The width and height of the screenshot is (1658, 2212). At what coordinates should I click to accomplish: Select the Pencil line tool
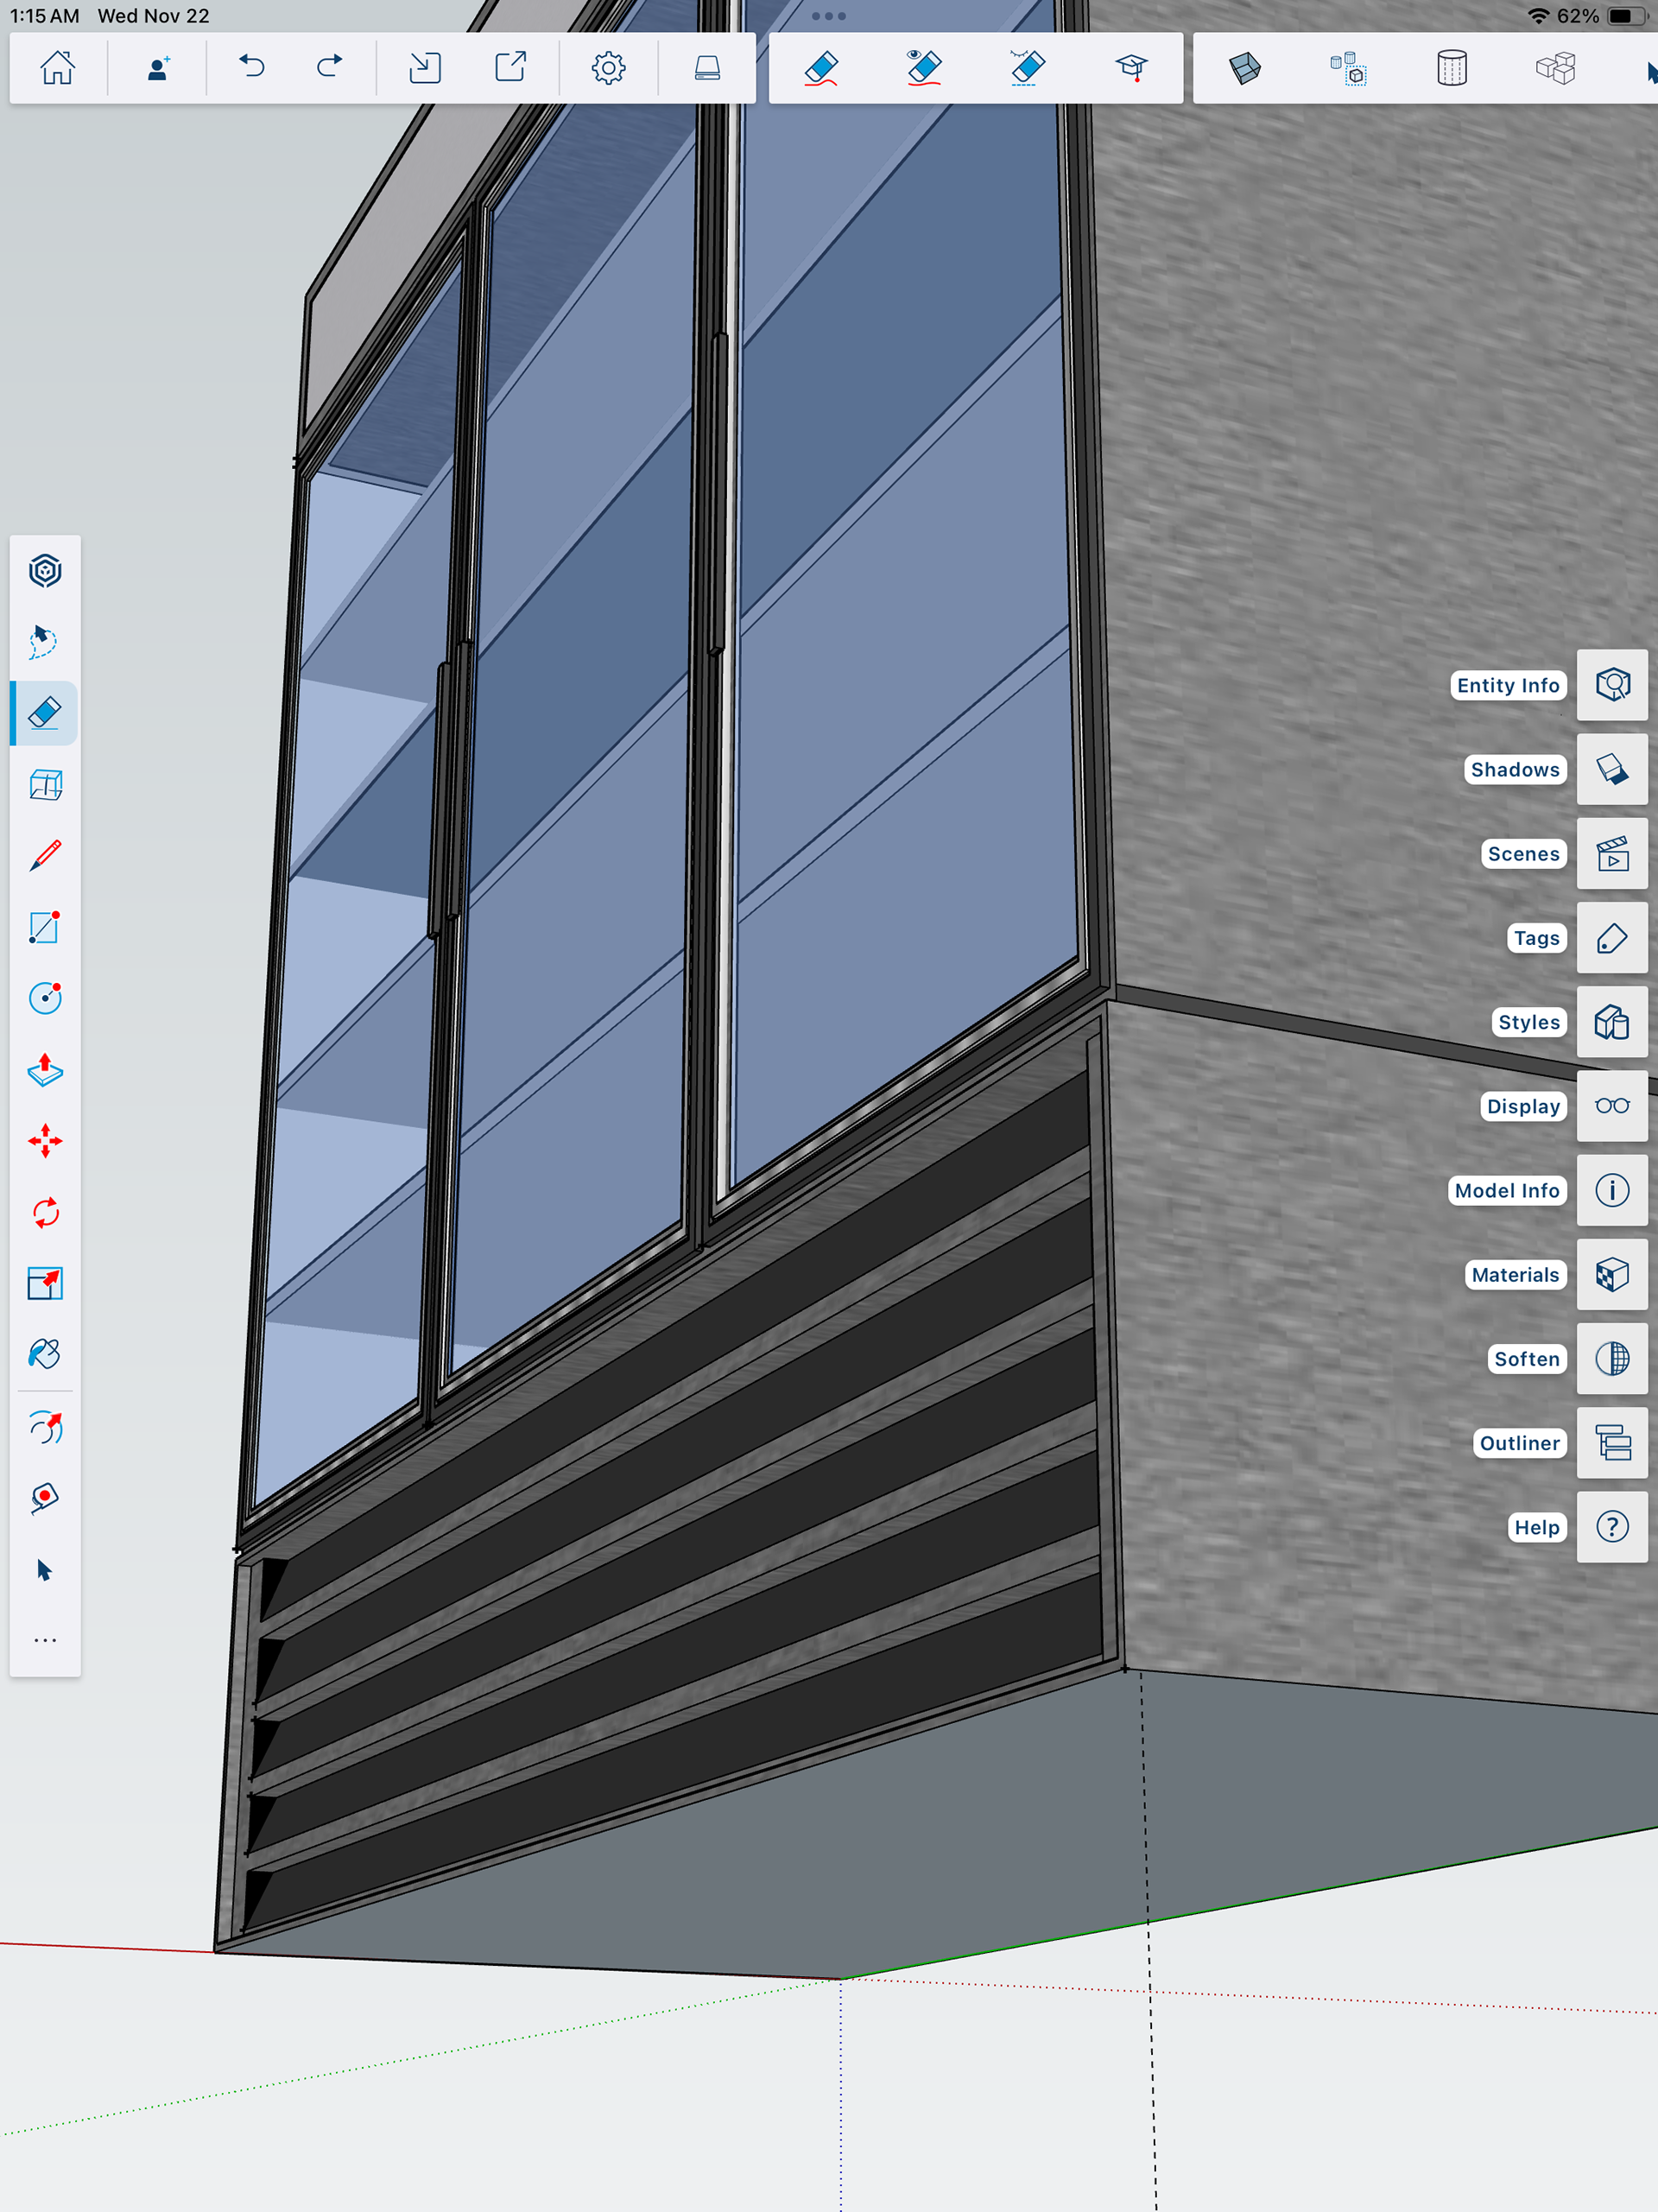pyautogui.click(x=45, y=856)
